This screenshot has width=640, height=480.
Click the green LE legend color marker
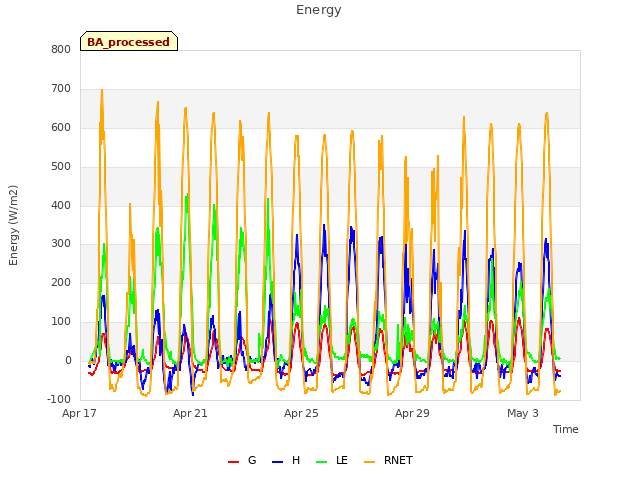click(321, 462)
